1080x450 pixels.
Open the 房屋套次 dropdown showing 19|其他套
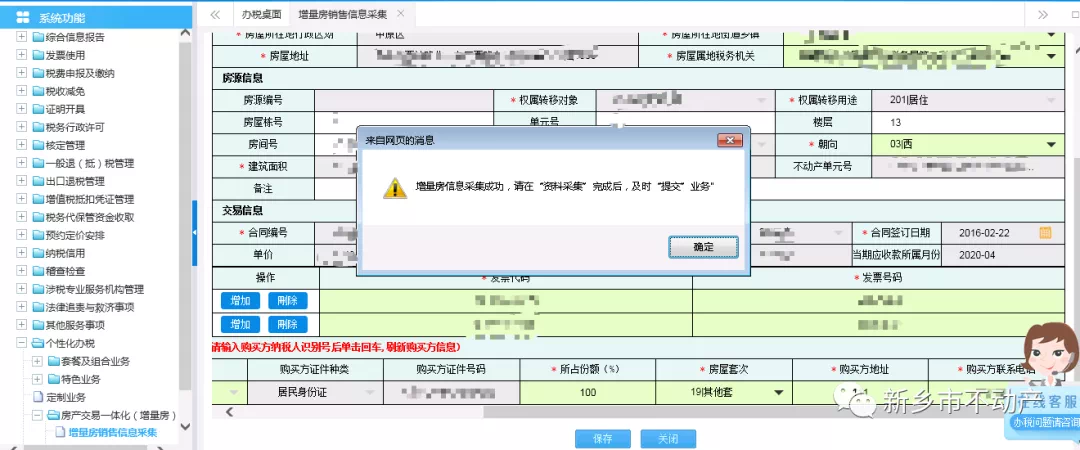(x=778, y=392)
